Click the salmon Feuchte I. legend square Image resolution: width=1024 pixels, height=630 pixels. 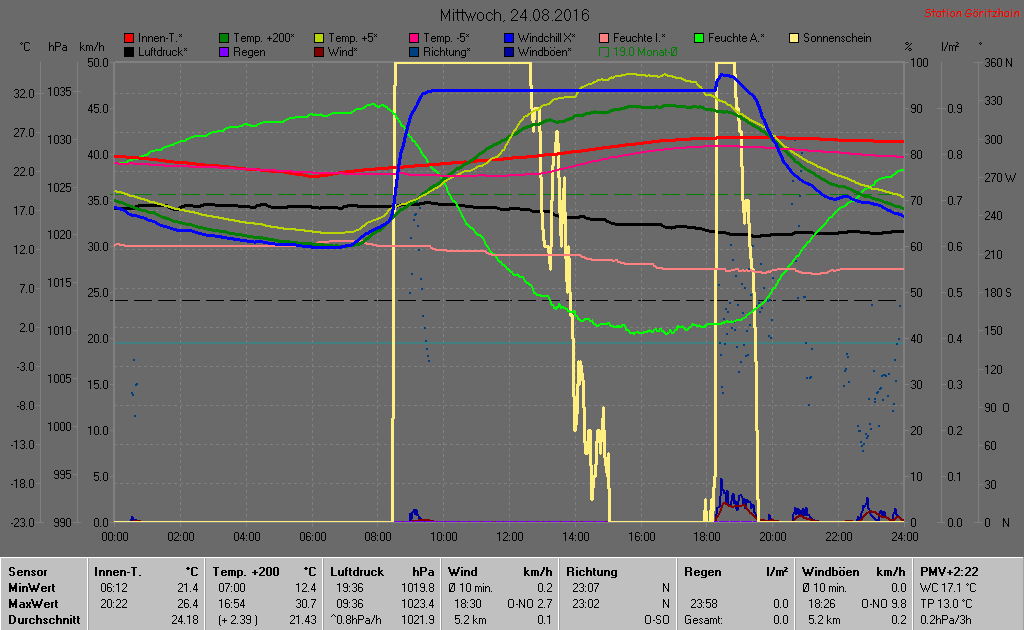point(604,38)
